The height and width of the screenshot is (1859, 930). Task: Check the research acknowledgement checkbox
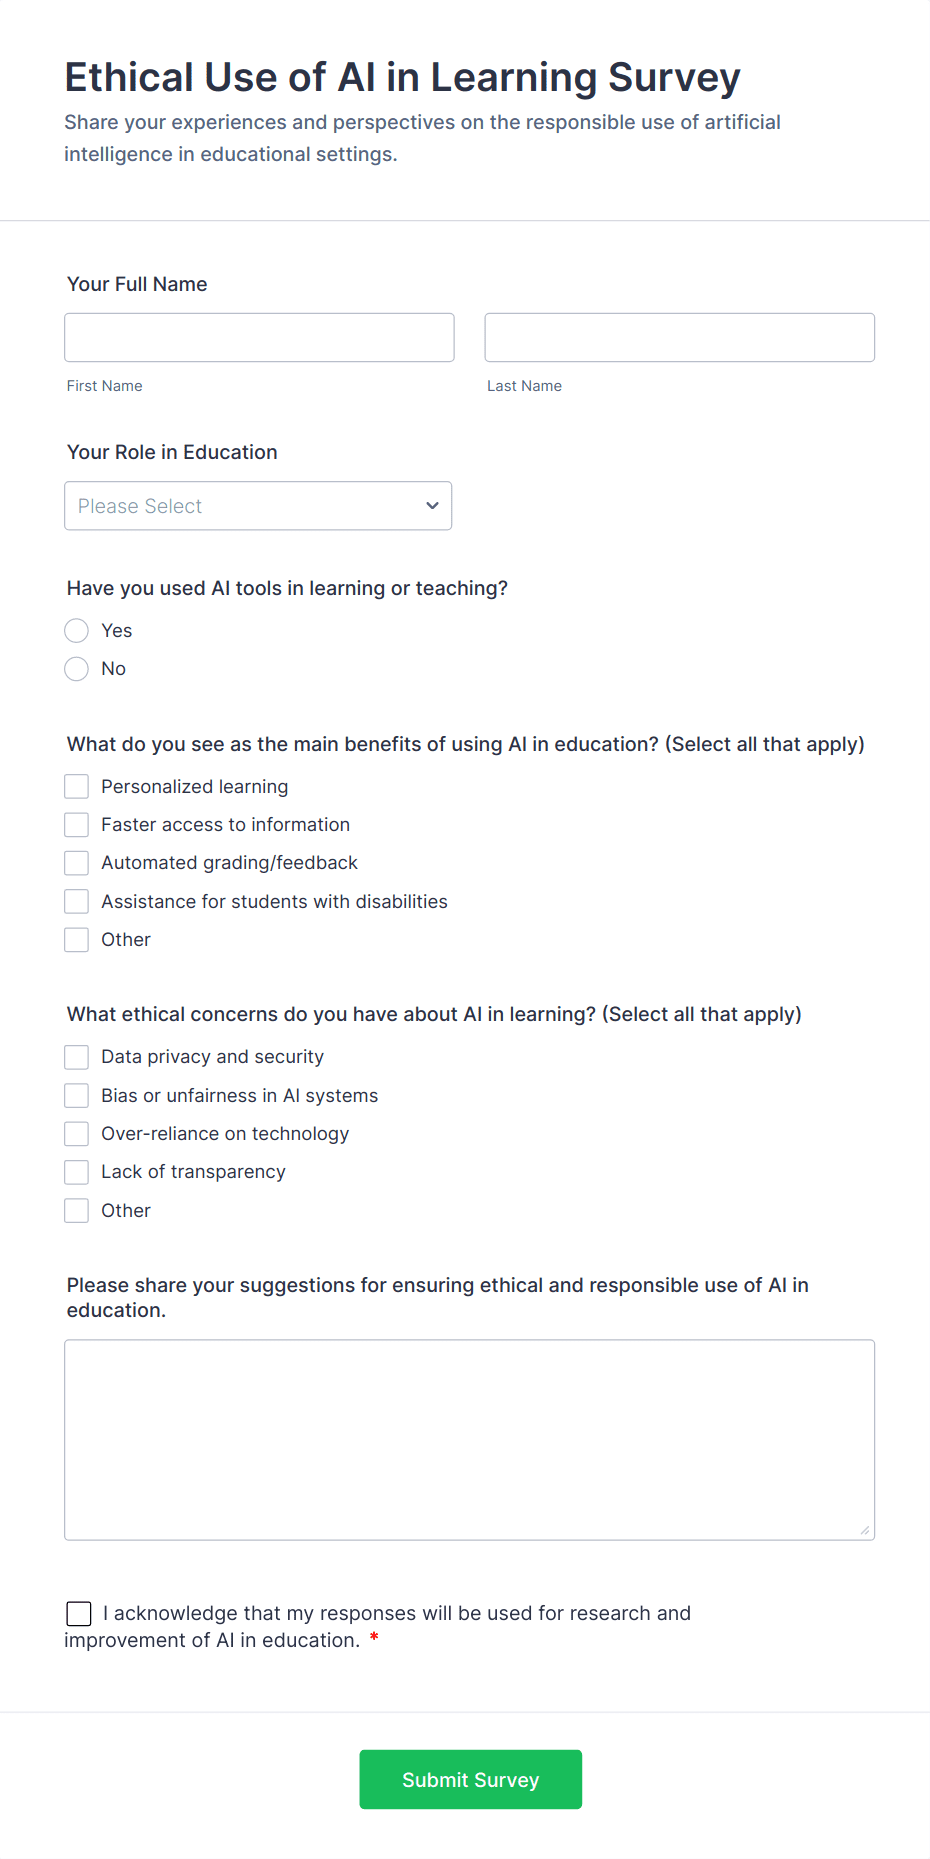[x=79, y=1614]
